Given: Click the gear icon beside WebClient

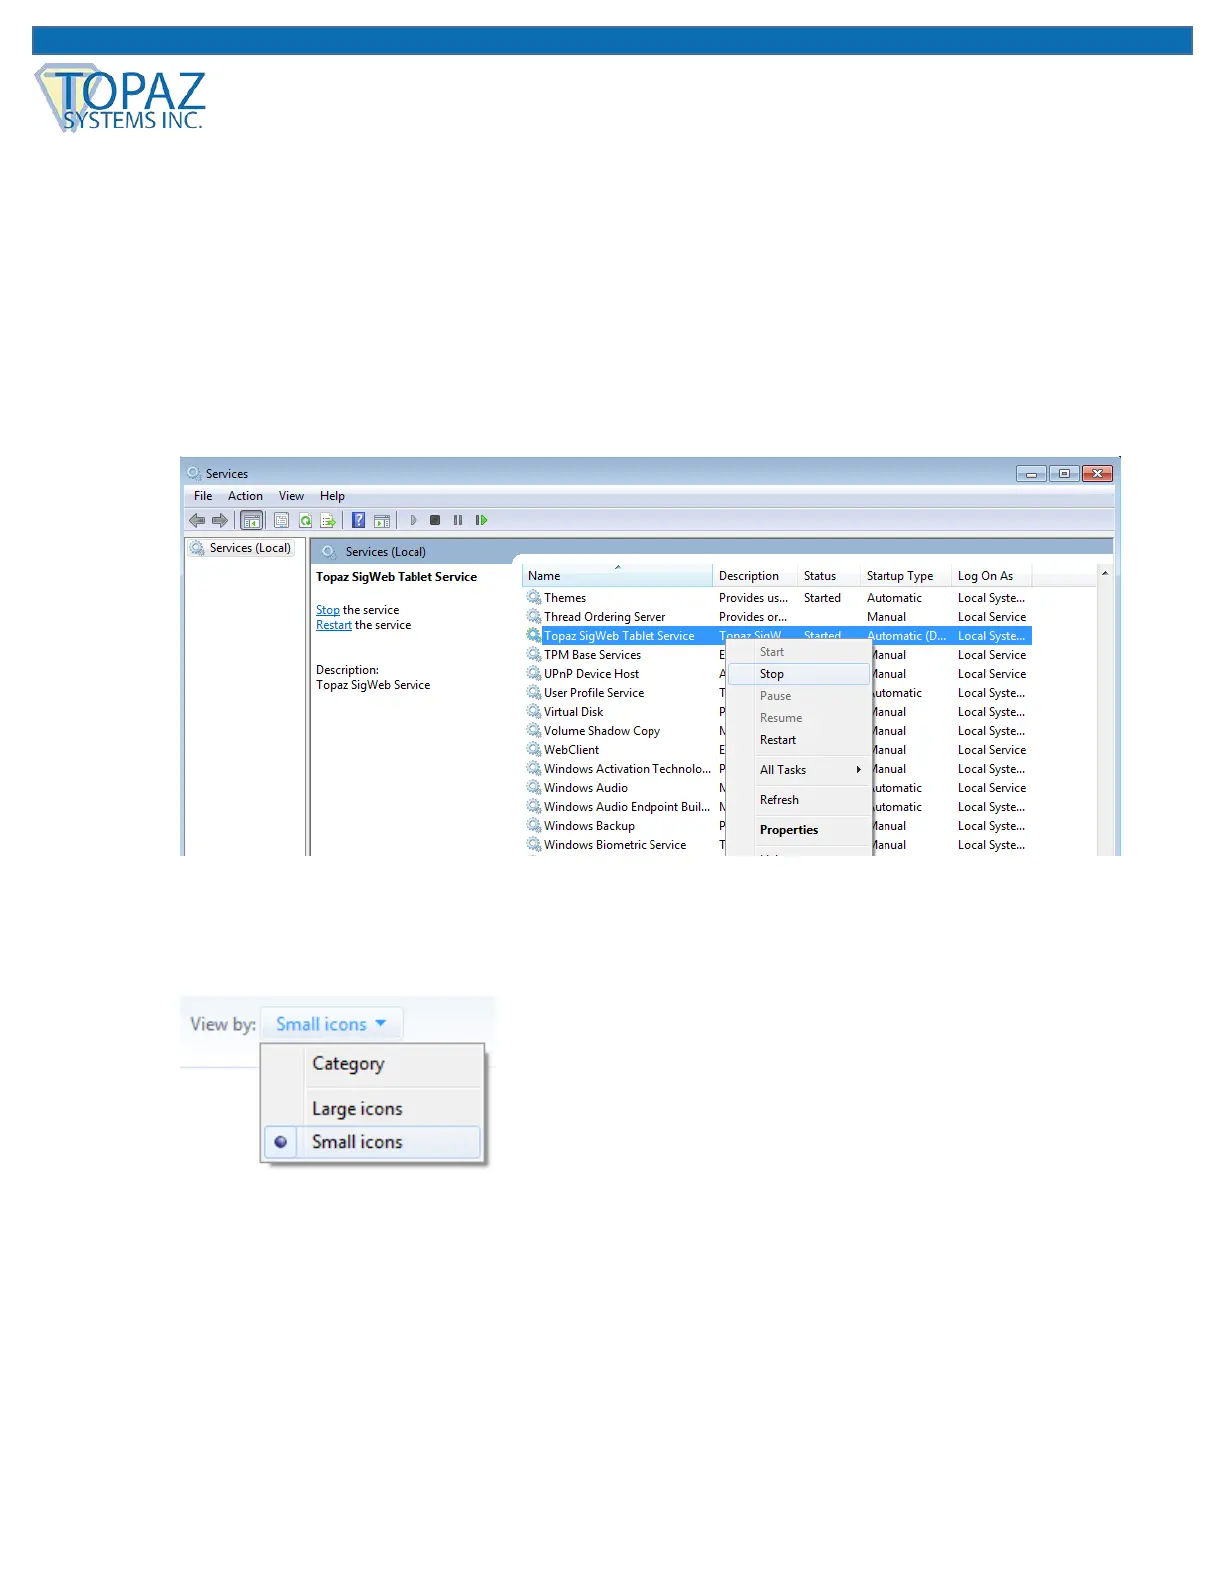Looking at the screenshot, I should tap(534, 749).
